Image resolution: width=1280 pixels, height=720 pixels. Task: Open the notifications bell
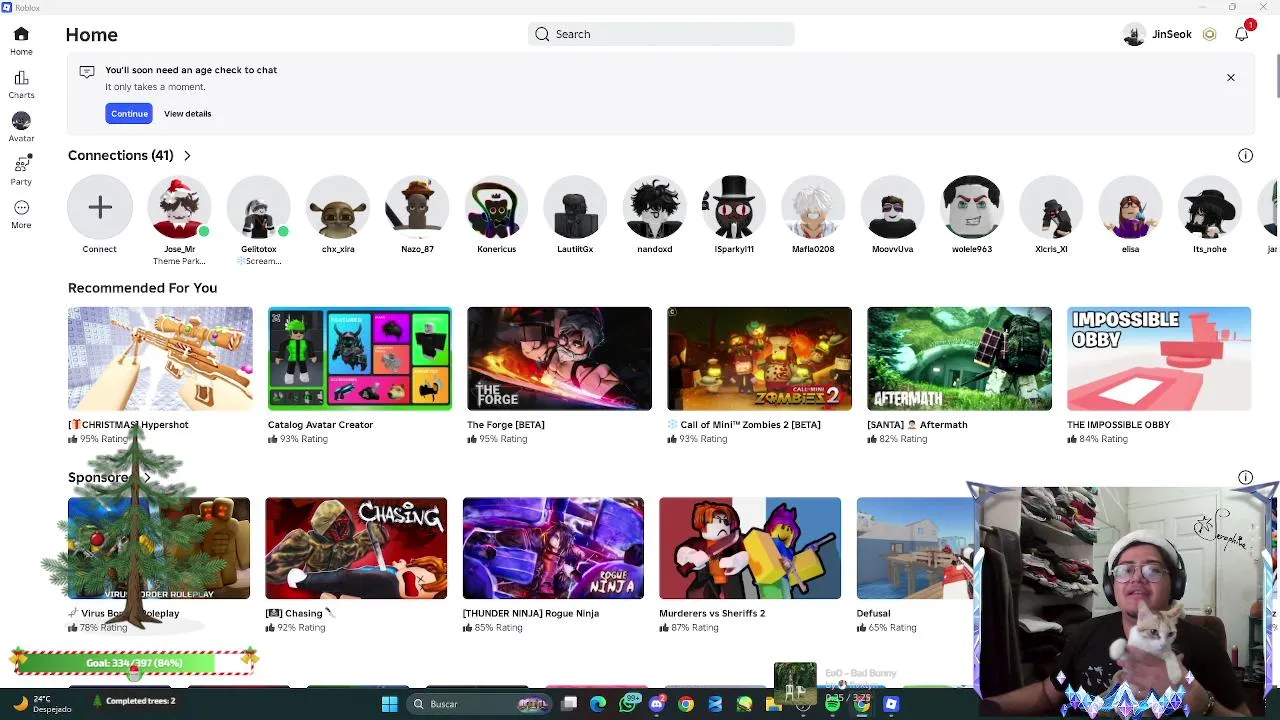pos(1242,34)
